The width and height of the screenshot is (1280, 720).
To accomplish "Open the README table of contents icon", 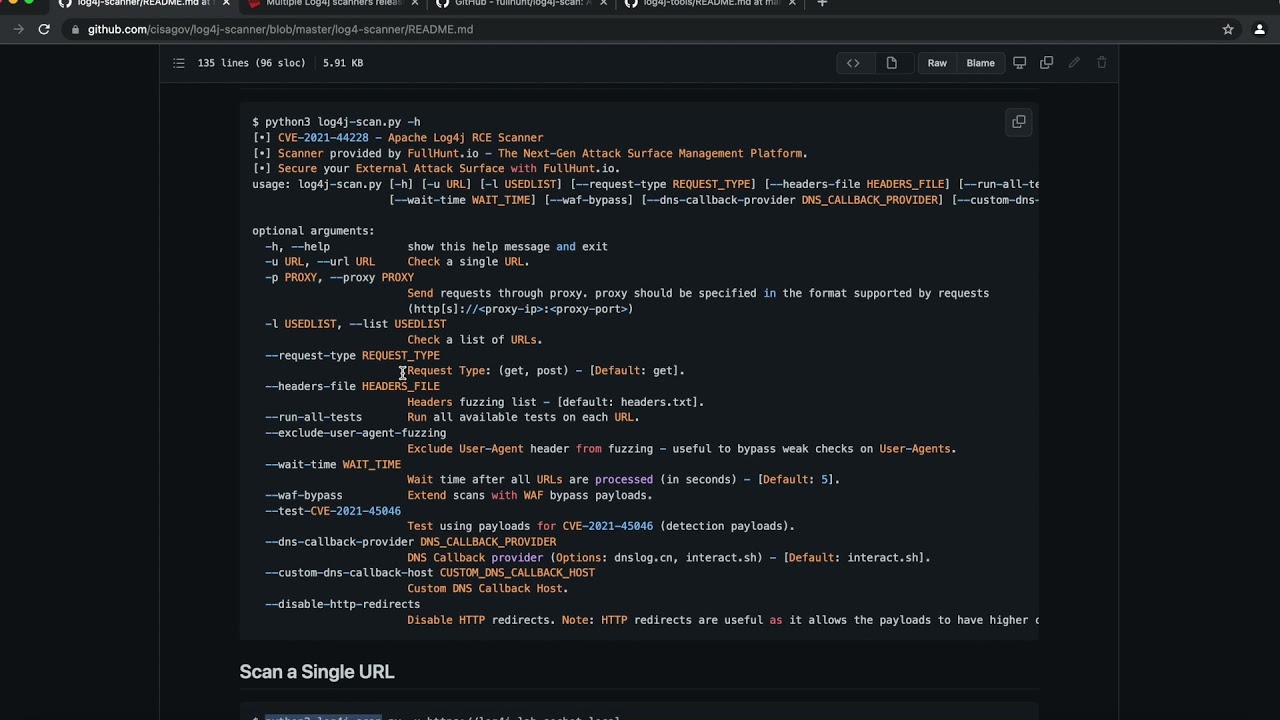I will tap(178, 63).
